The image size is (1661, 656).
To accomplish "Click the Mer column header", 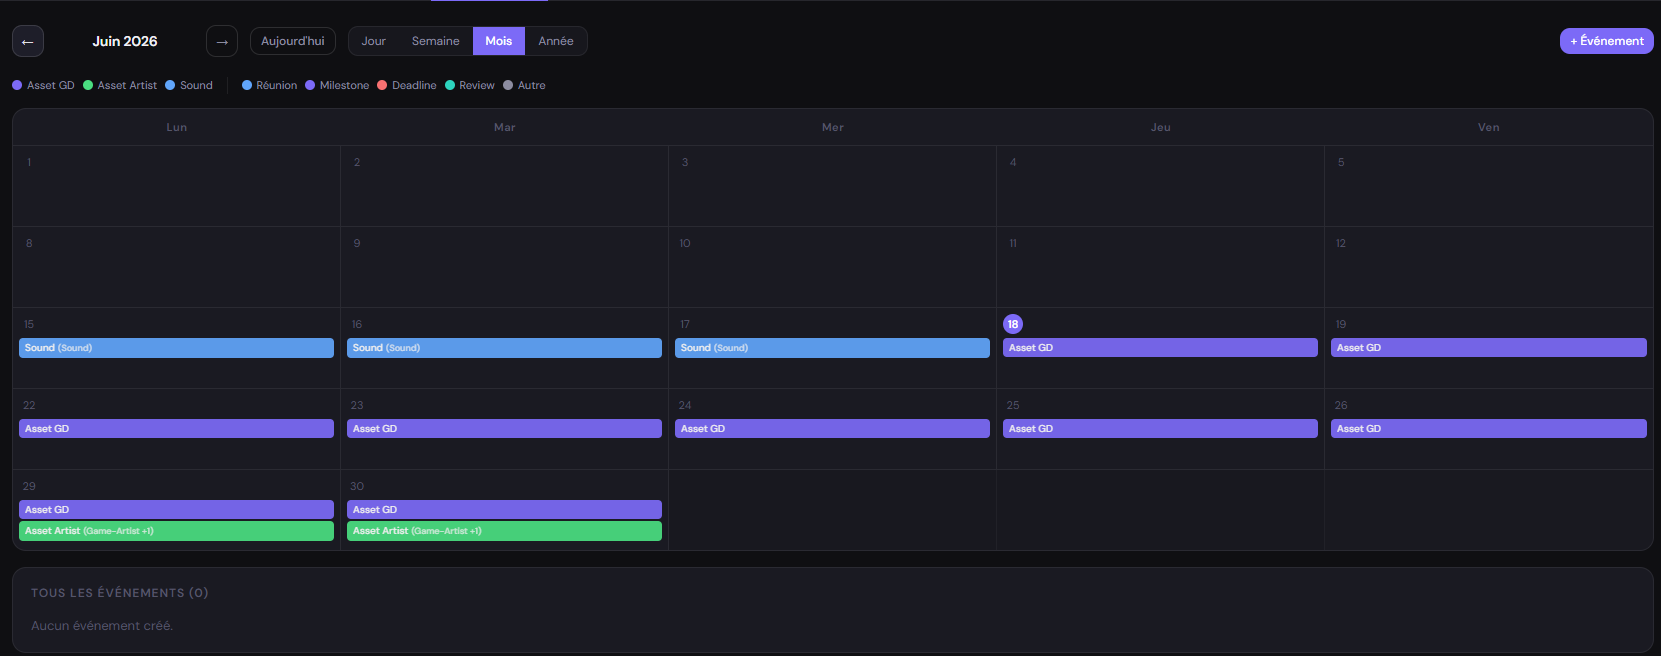I will pos(833,127).
